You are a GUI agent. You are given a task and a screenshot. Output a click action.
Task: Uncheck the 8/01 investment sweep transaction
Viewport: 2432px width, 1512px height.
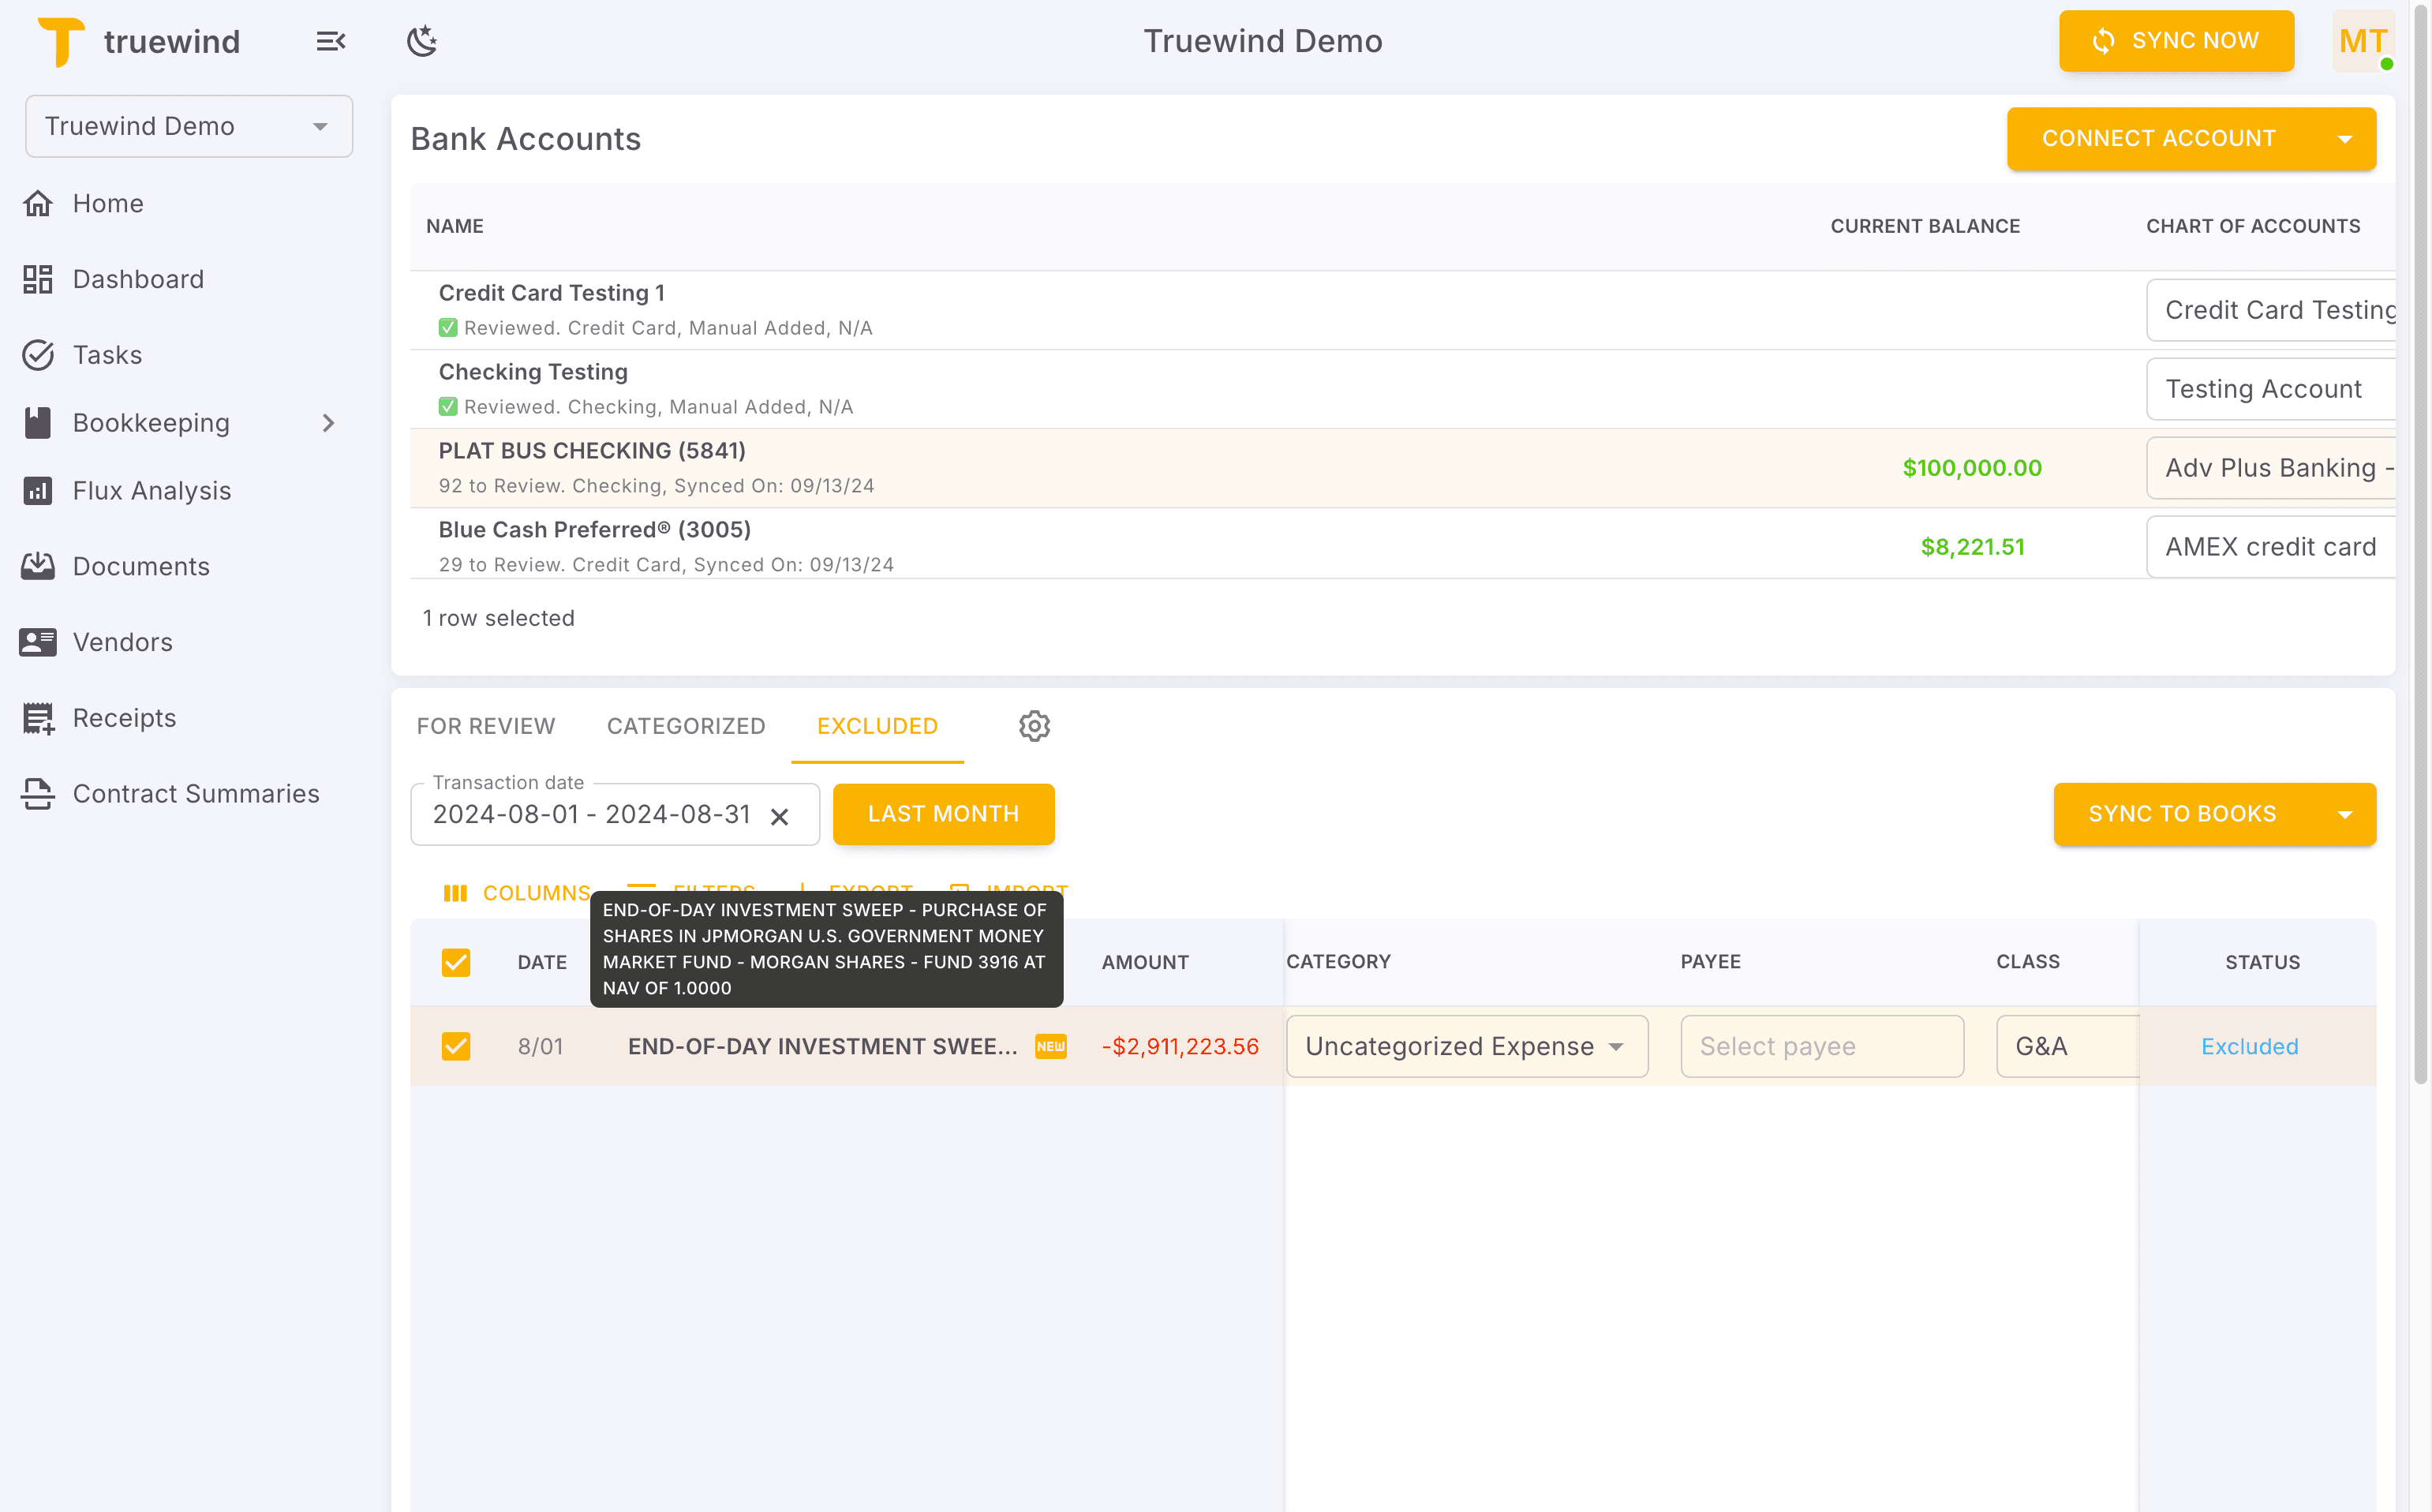coord(457,1046)
